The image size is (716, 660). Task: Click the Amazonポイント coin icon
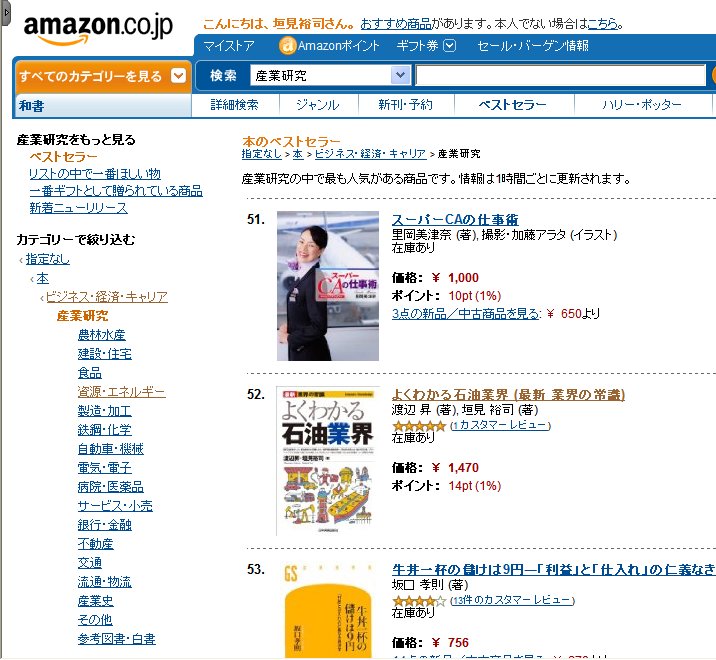point(287,46)
